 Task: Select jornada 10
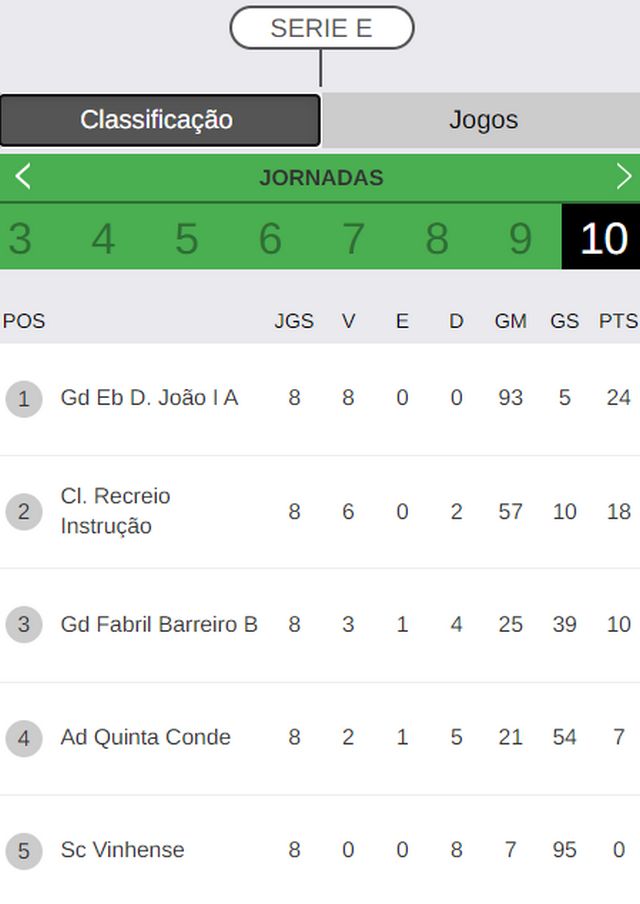click(x=601, y=237)
